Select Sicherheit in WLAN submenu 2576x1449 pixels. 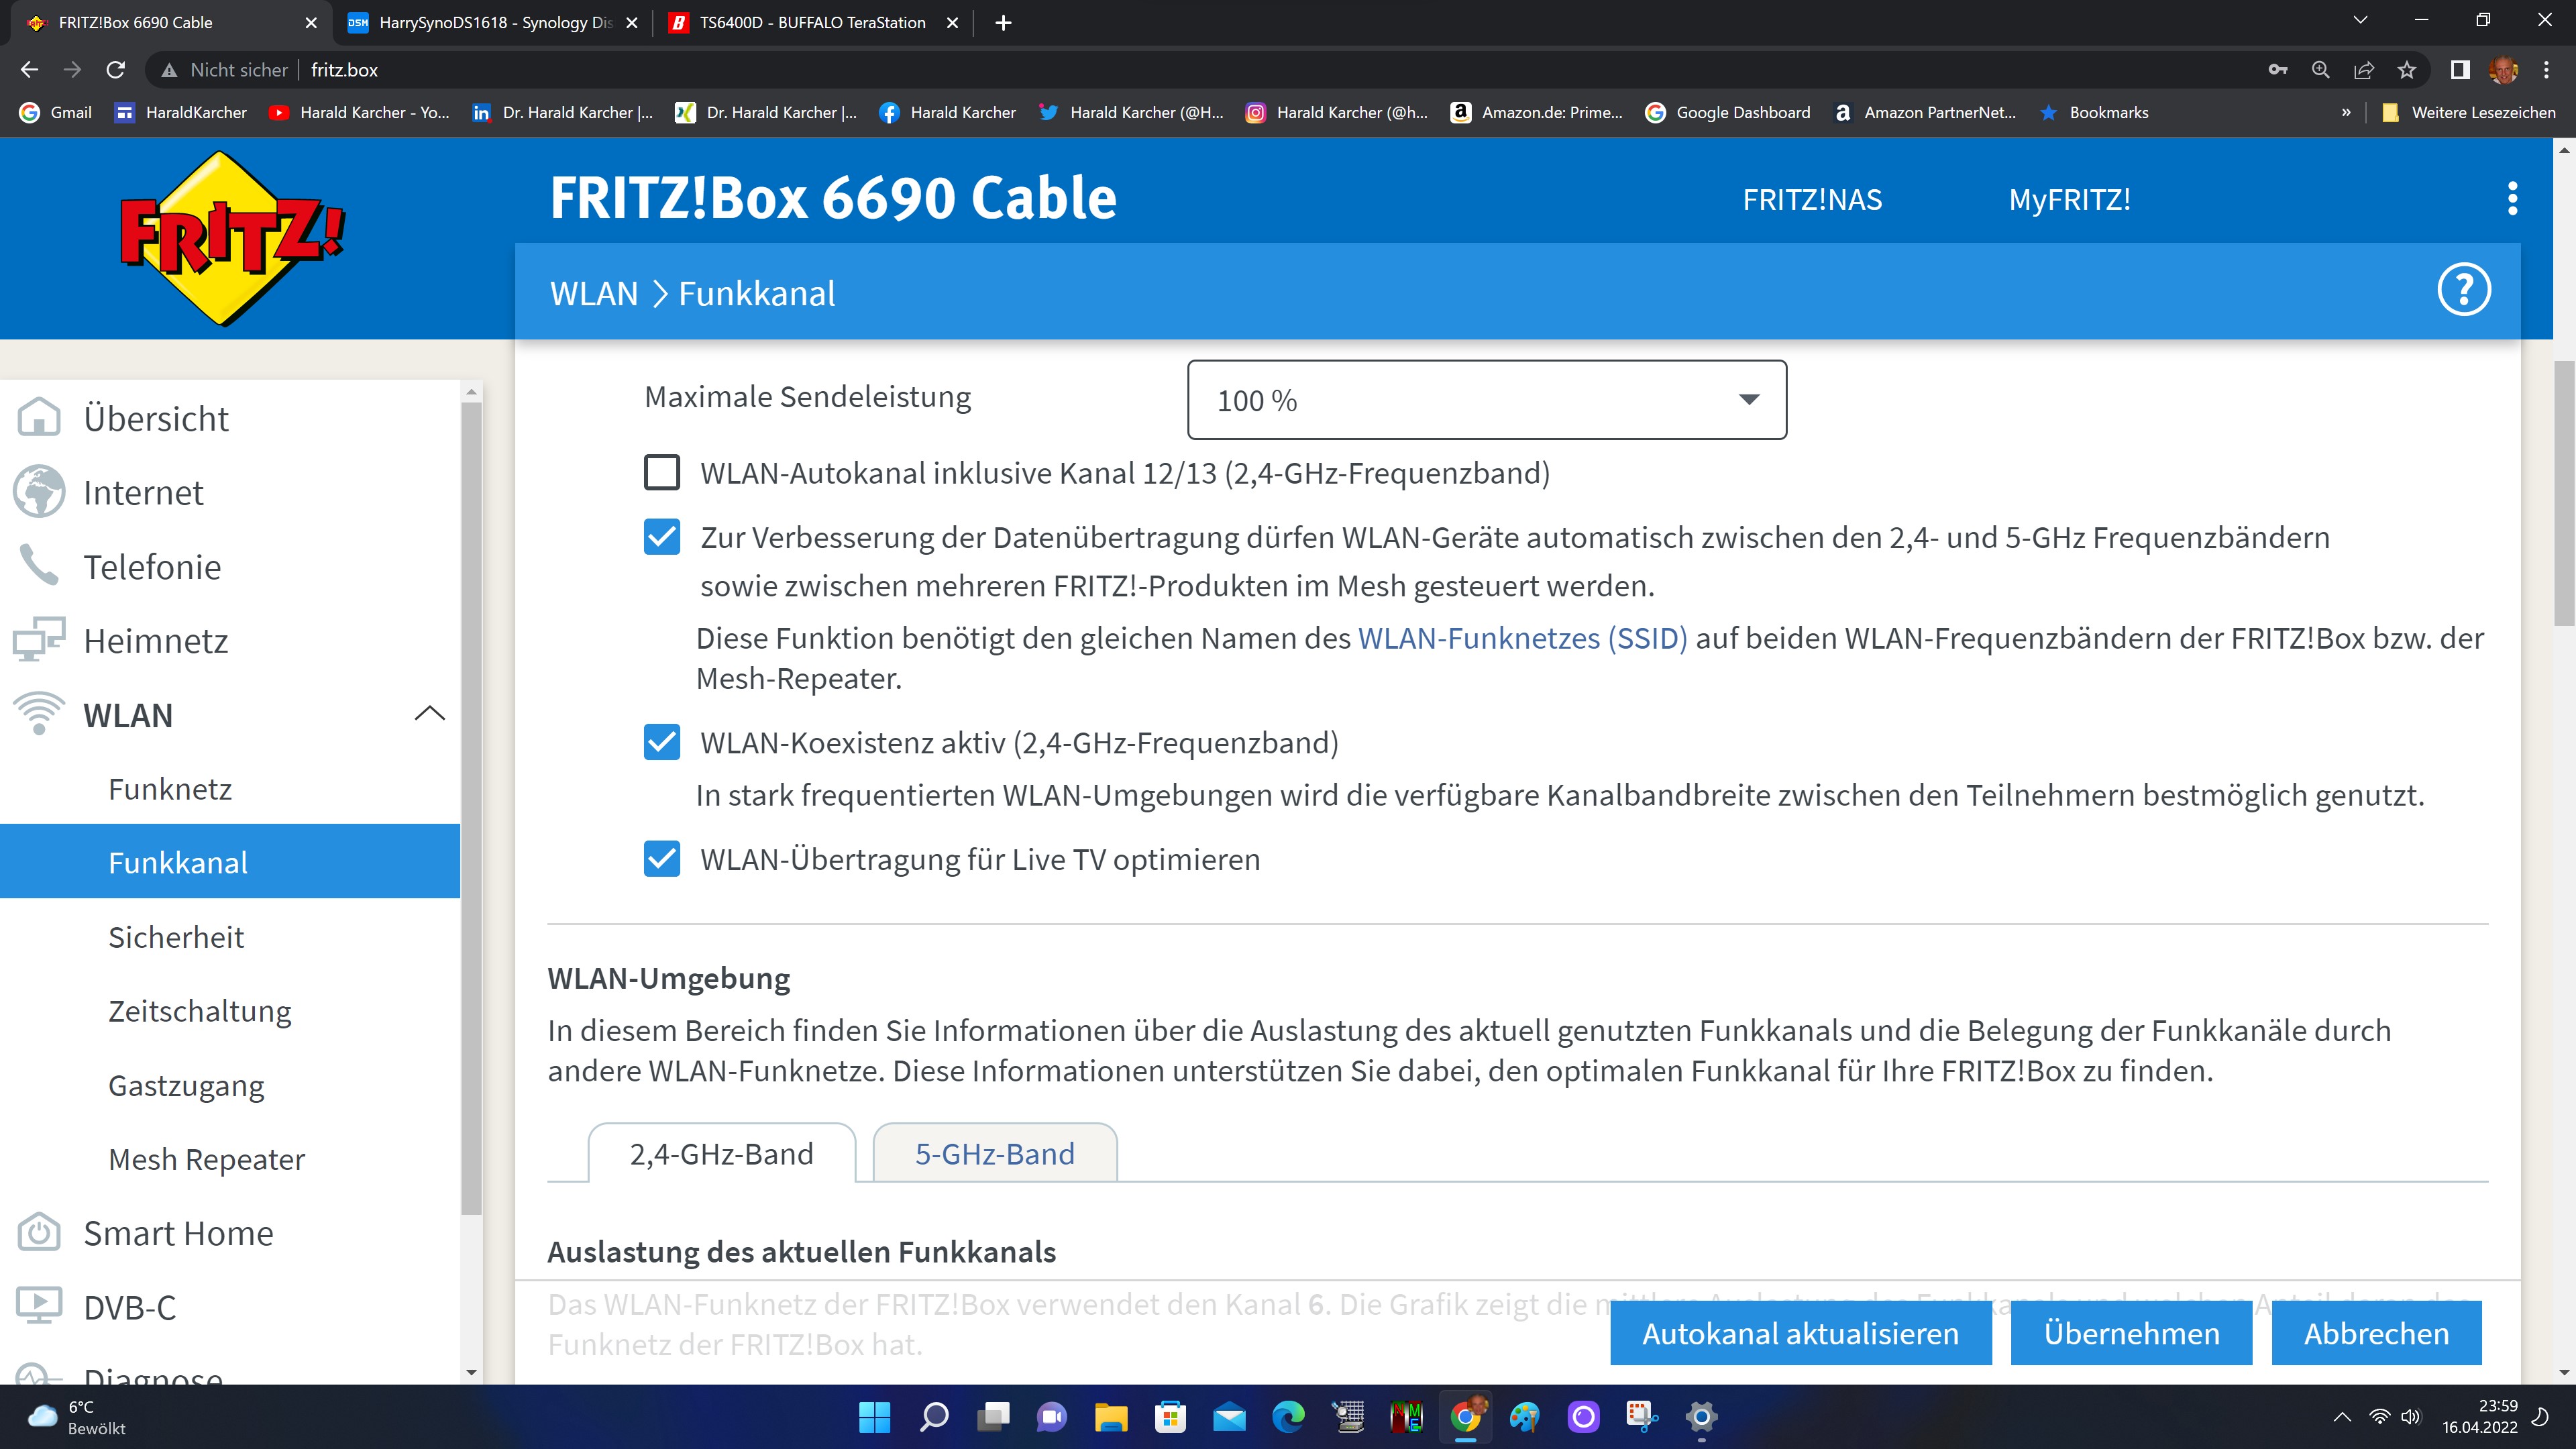(x=176, y=937)
